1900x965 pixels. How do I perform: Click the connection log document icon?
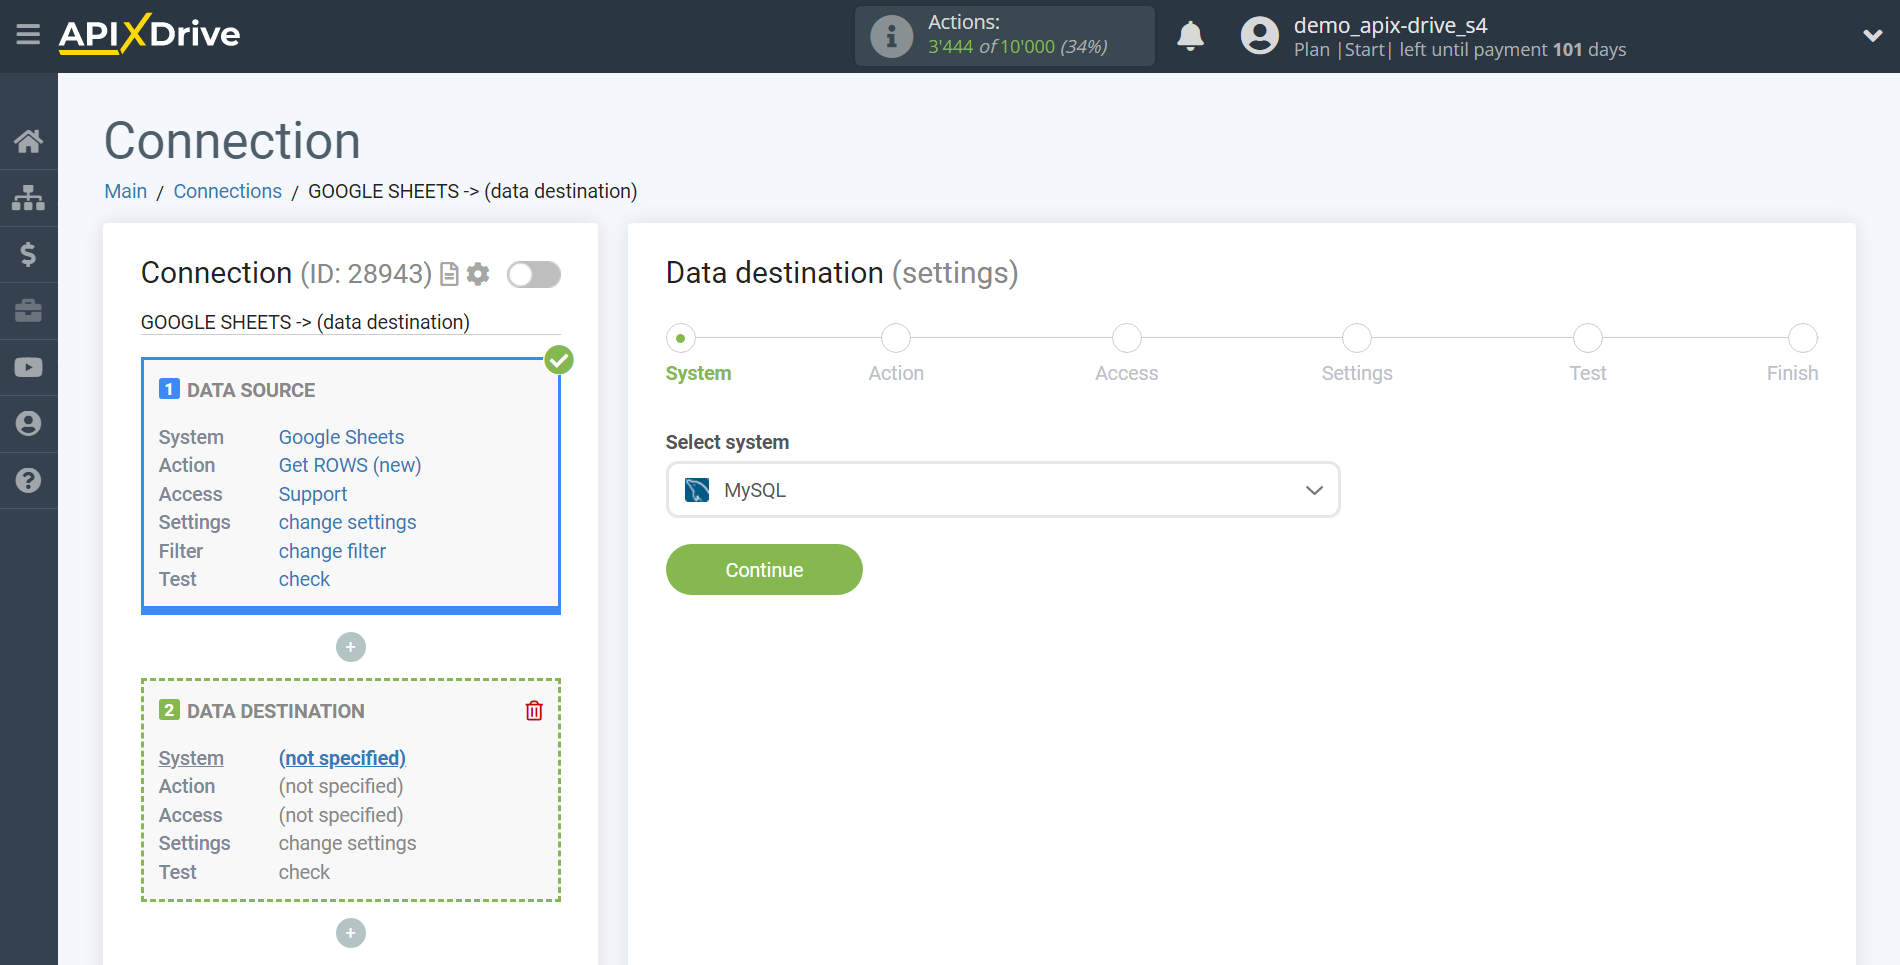[449, 274]
